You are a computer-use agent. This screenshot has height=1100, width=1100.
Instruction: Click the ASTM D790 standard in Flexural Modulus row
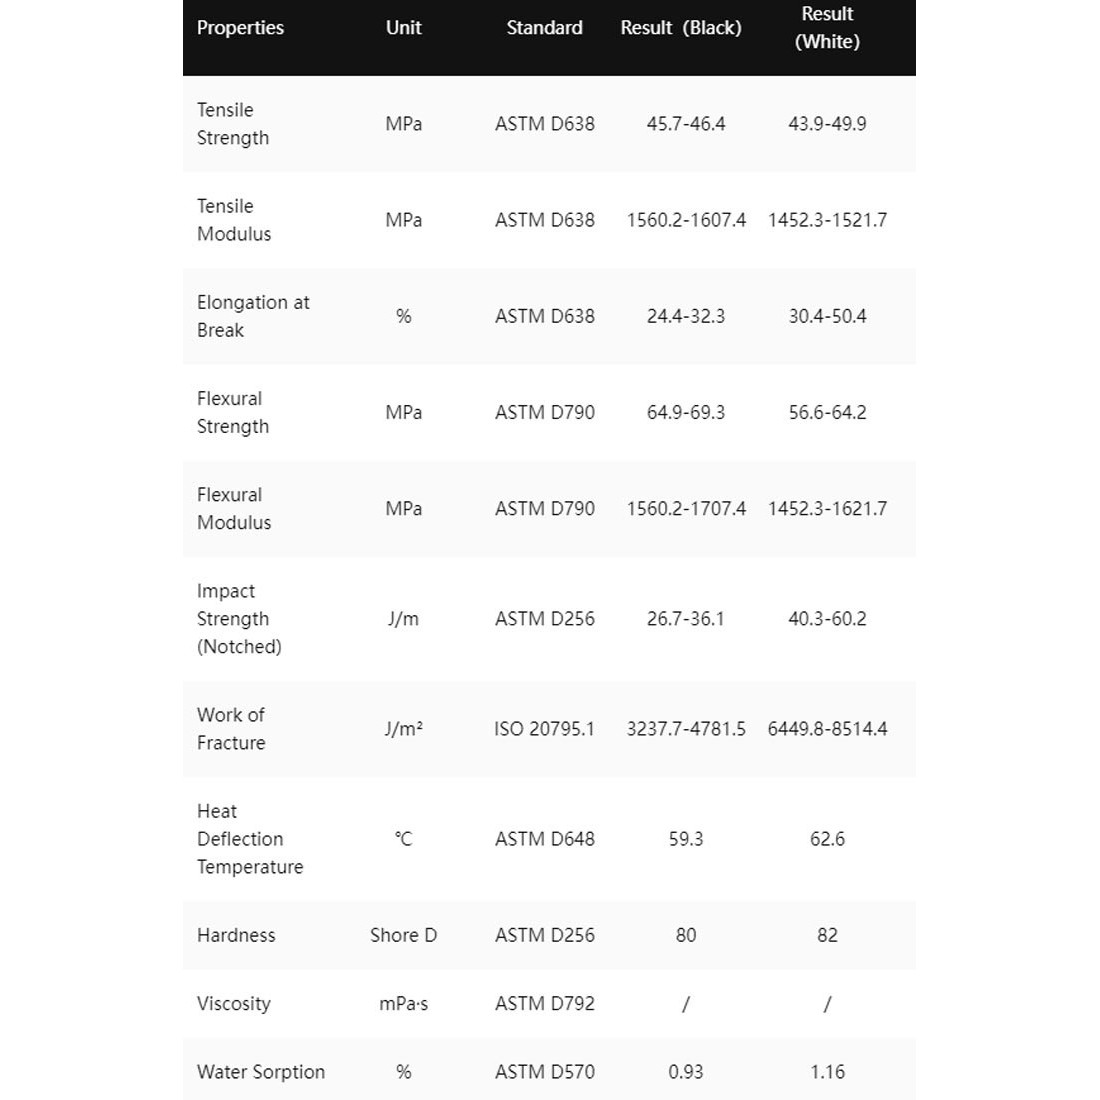coord(544,509)
